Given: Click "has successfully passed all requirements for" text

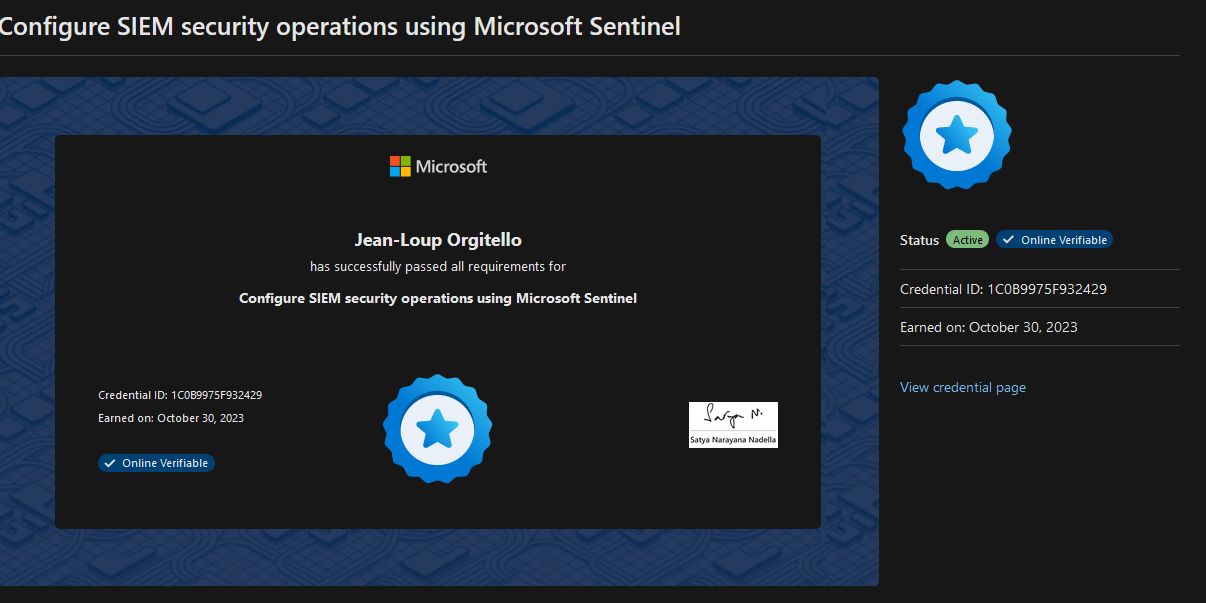Looking at the screenshot, I should point(438,267).
